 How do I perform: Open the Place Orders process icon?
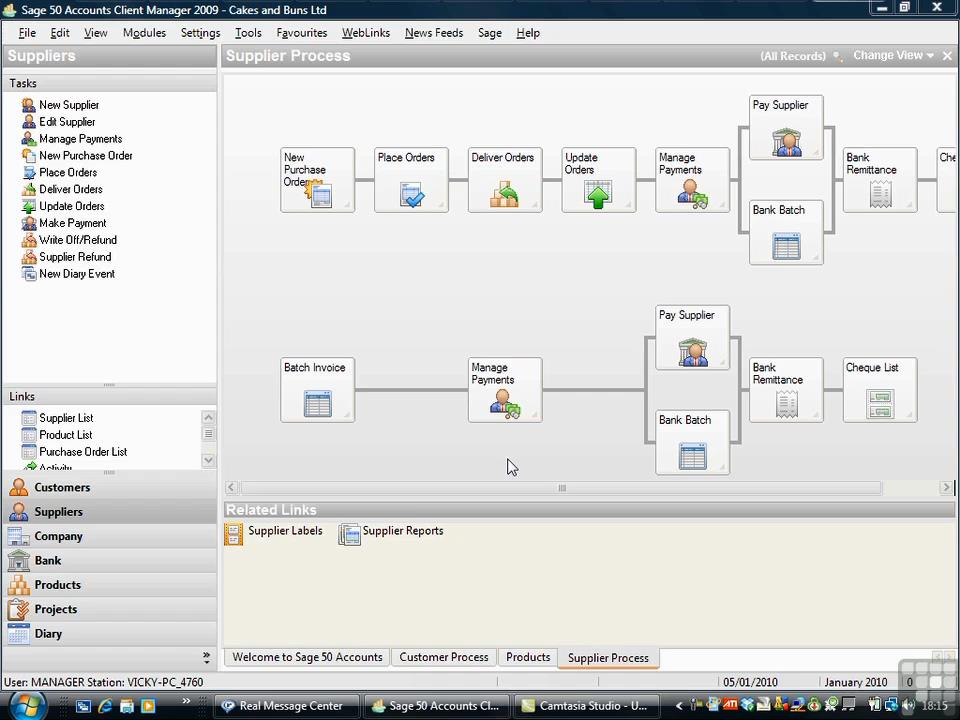pos(411,194)
